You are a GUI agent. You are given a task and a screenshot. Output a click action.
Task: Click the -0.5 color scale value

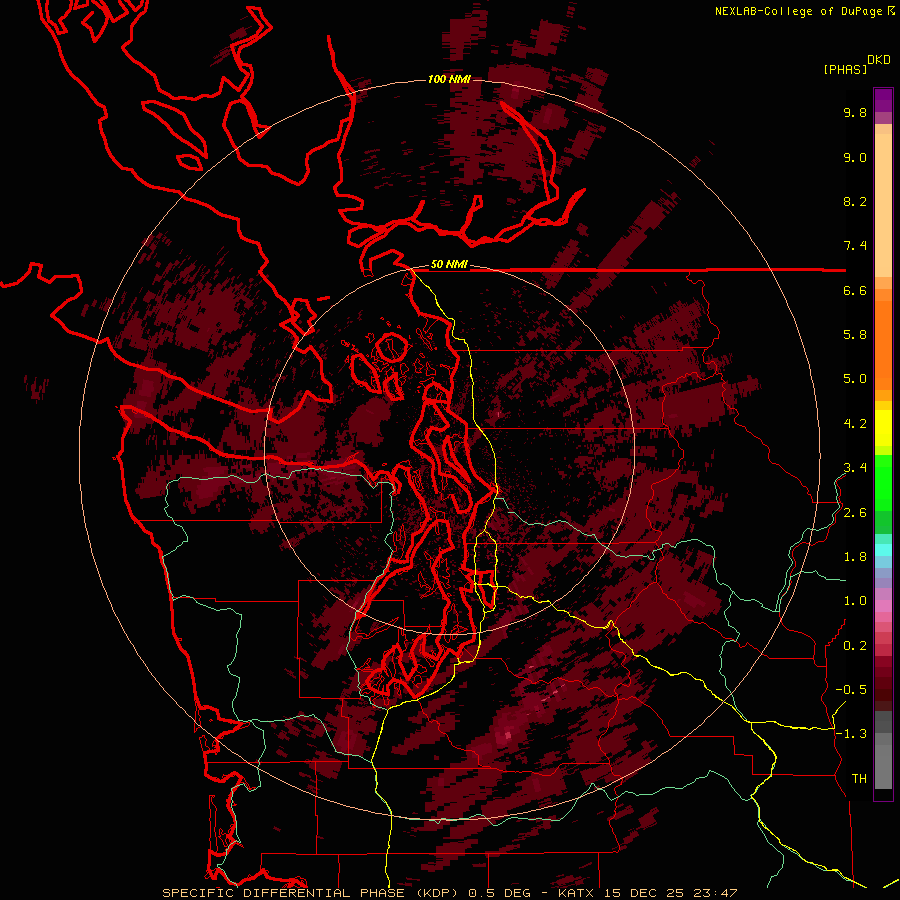[x=851, y=690]
